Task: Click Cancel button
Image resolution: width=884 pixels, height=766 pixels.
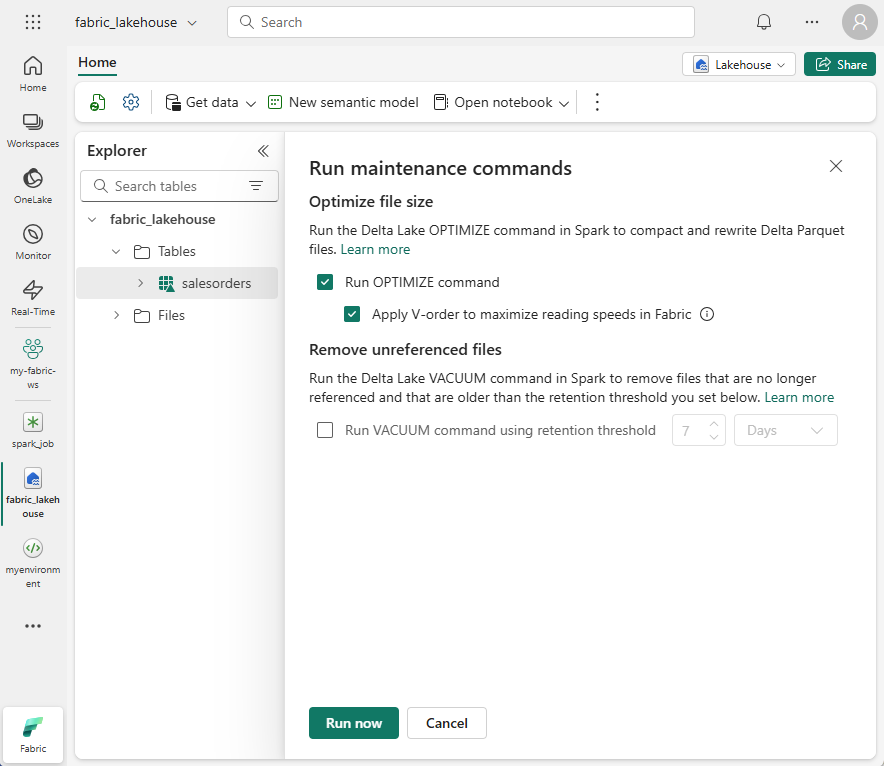Action: click(x=447, y=723)
